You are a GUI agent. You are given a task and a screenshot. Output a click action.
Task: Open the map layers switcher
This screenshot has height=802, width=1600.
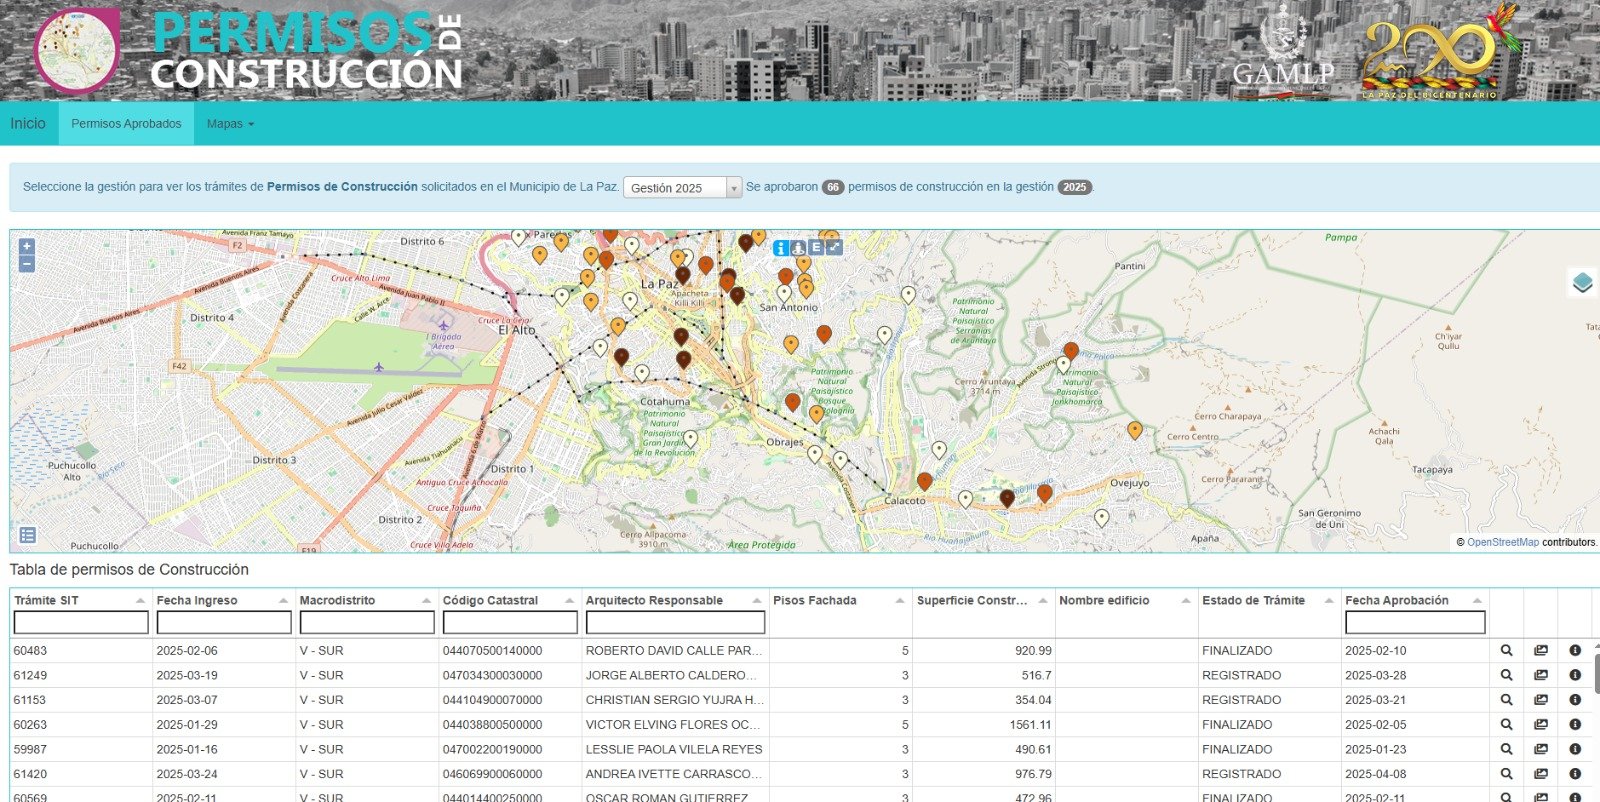1582,283
